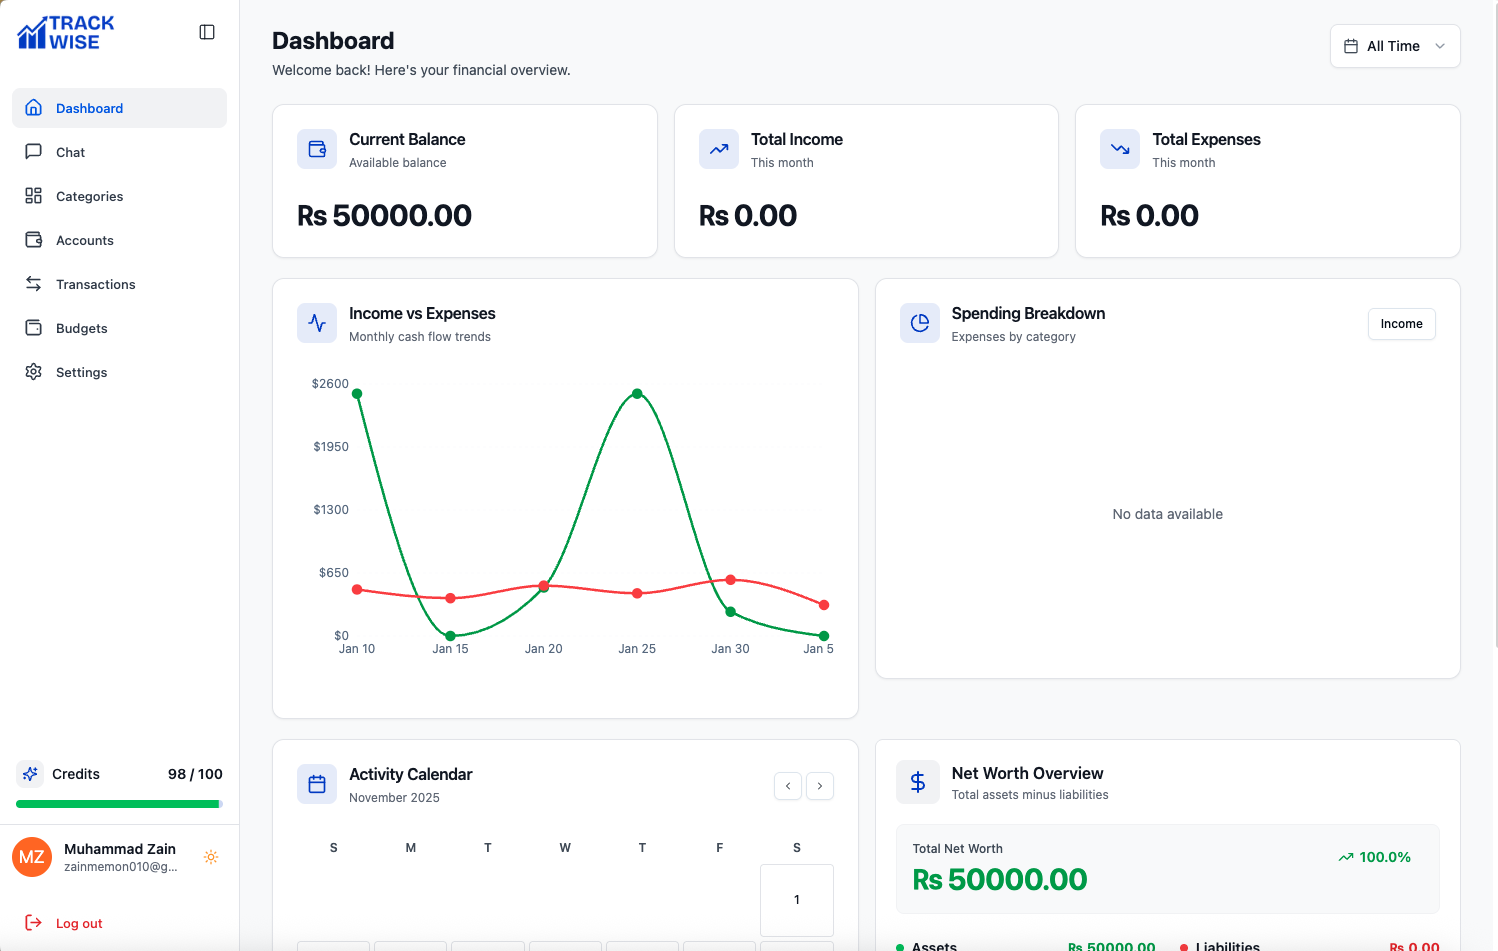Open the Chat section from the sidebar

click(x=34, y=152)
